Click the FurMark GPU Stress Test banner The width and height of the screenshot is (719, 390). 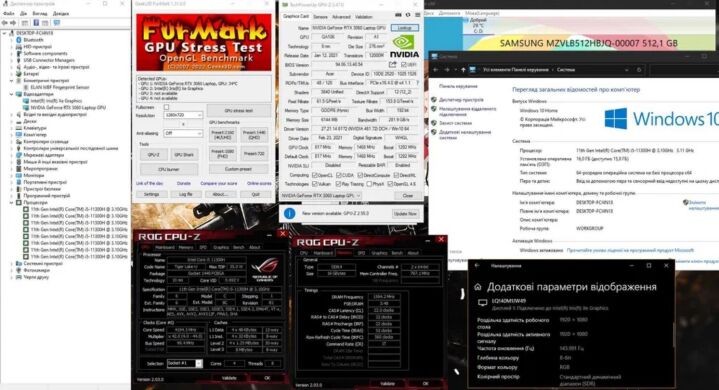[204, 42]
